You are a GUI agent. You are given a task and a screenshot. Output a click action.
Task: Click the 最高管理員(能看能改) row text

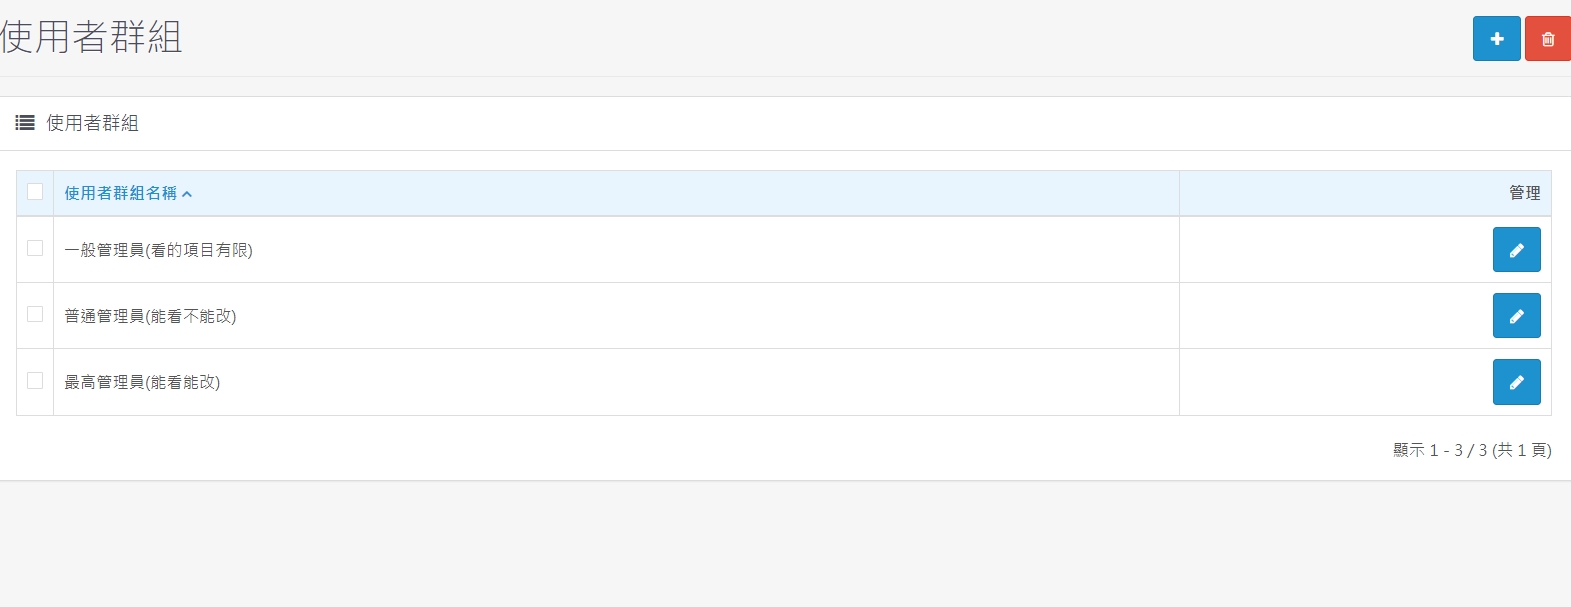(x=142, y=382)
